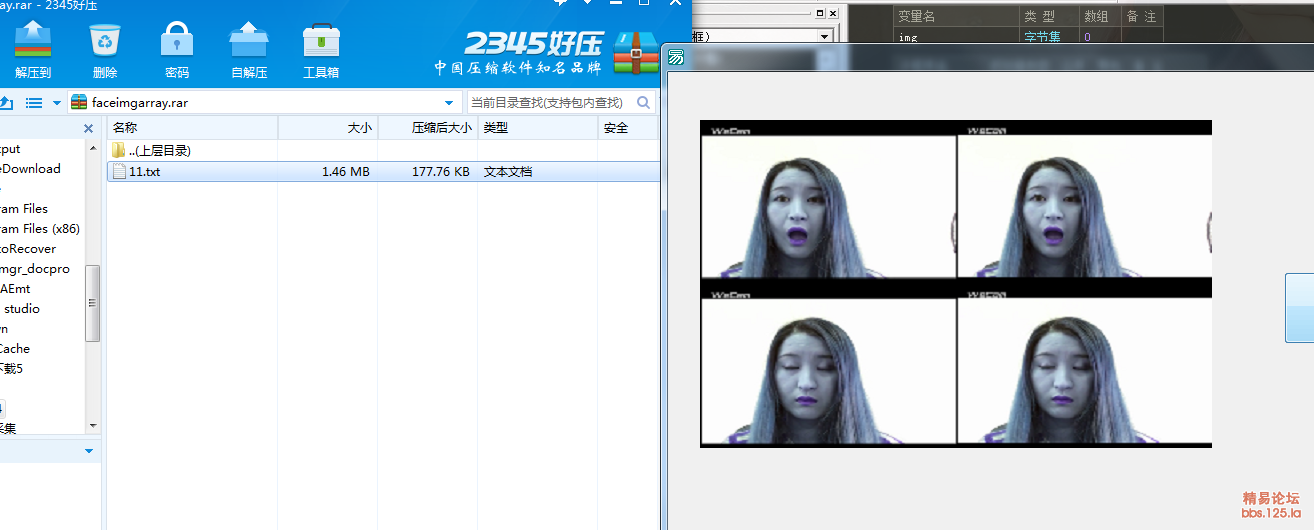Click the 易 icon in the image window title bar

point(676,57)
